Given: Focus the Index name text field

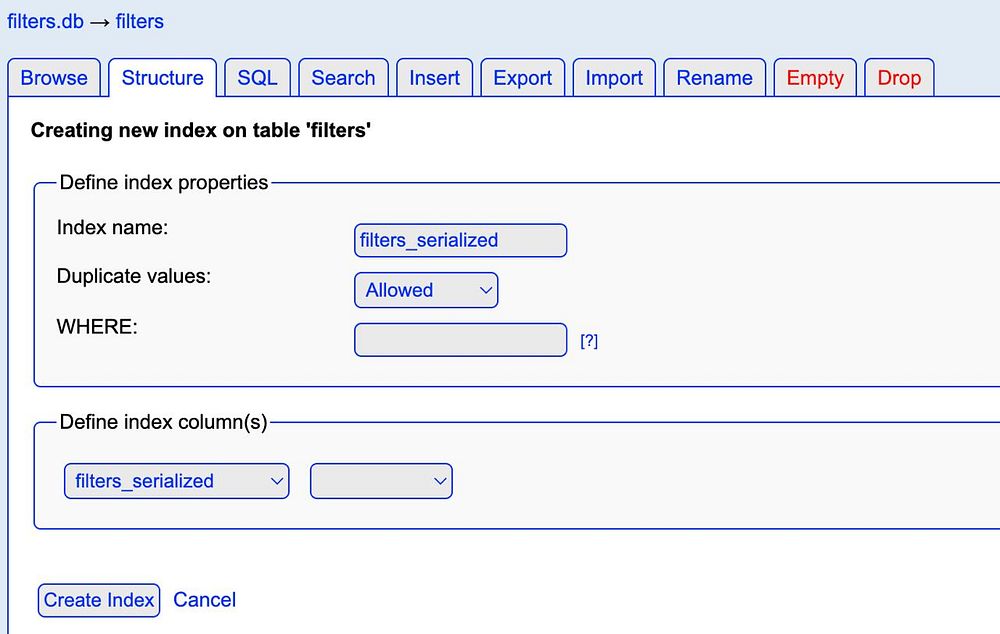Looking at the screenshot, I should tap(460, 240).
